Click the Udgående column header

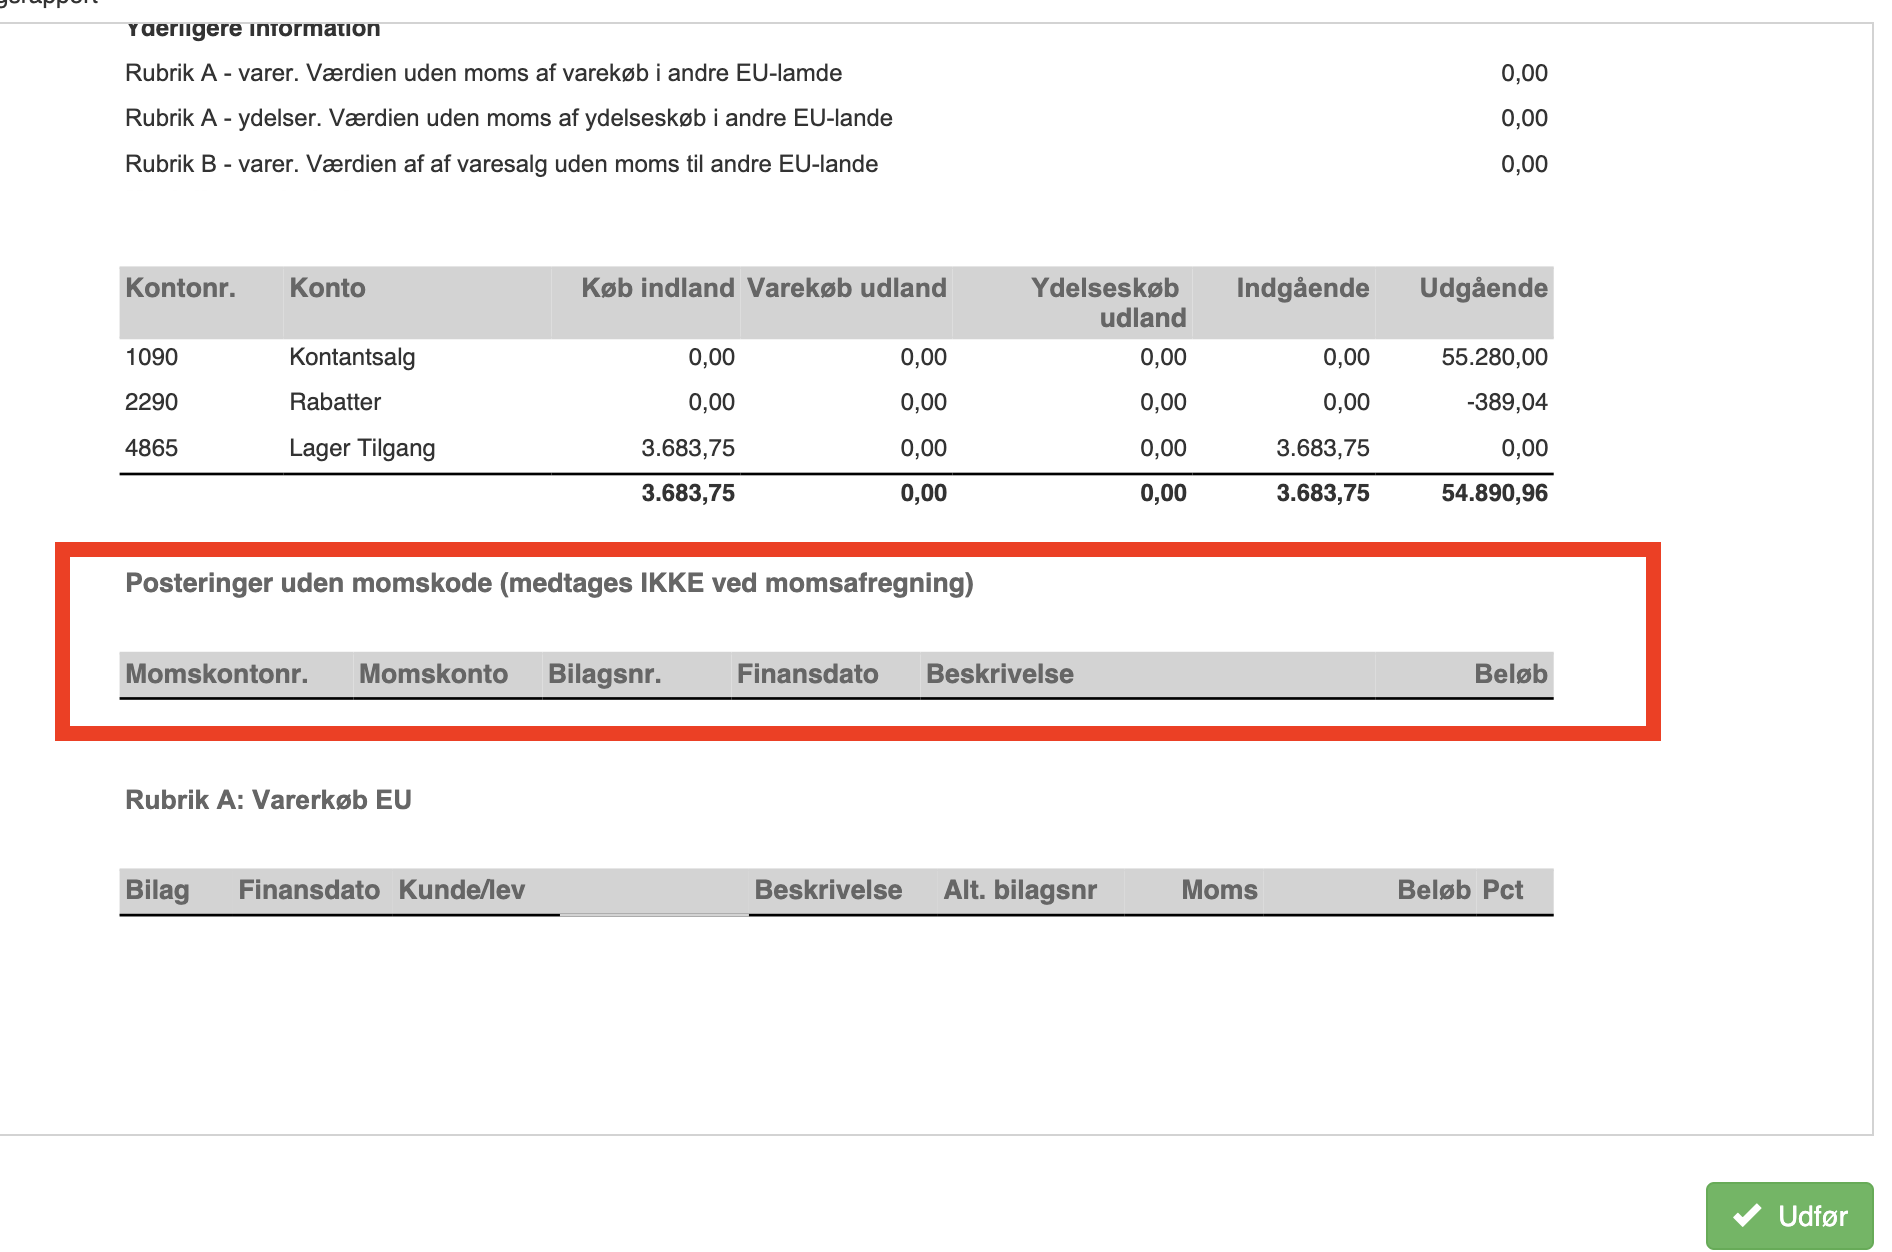[1483, 288]
